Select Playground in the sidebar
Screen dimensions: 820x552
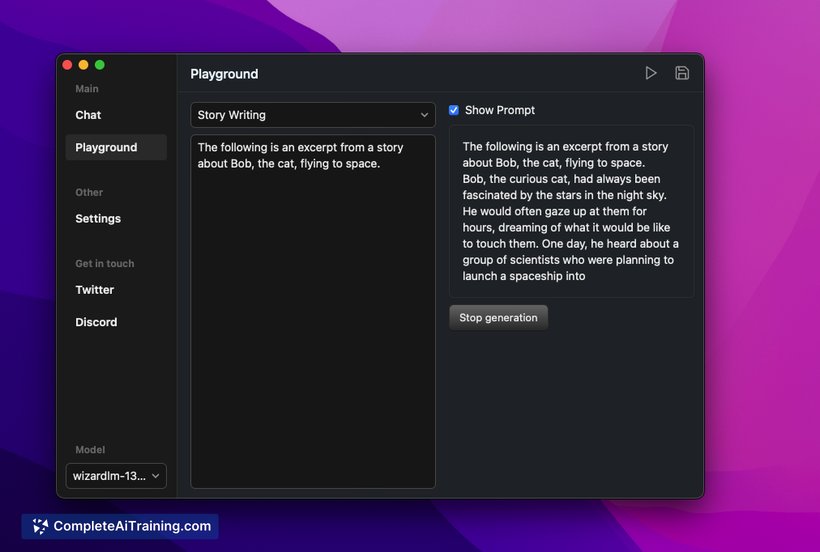(x=116, y=147)
